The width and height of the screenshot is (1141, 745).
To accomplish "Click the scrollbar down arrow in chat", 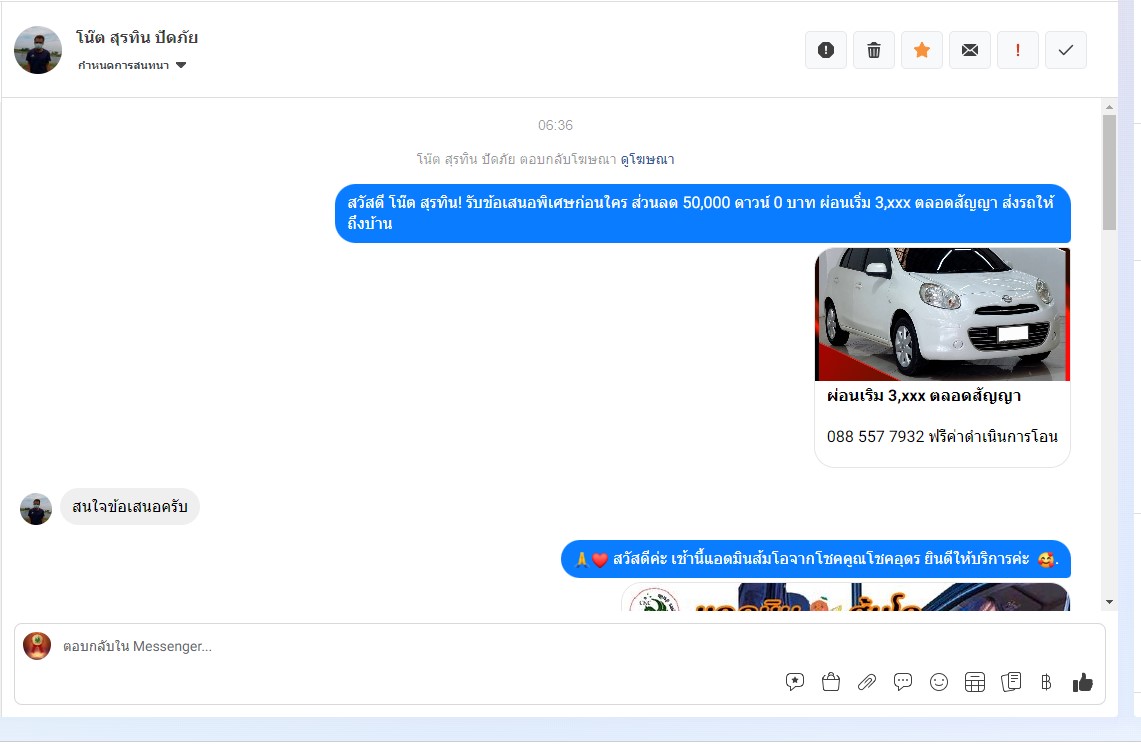I will pyautogui.click(x=1109, y=602).
